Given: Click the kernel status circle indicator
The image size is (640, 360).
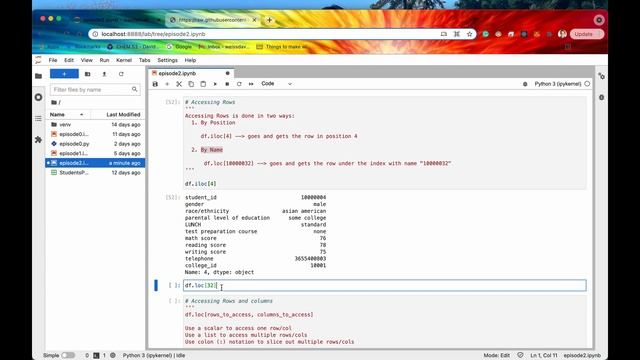Looking at the screenshot, I should [x=587, y=84].
